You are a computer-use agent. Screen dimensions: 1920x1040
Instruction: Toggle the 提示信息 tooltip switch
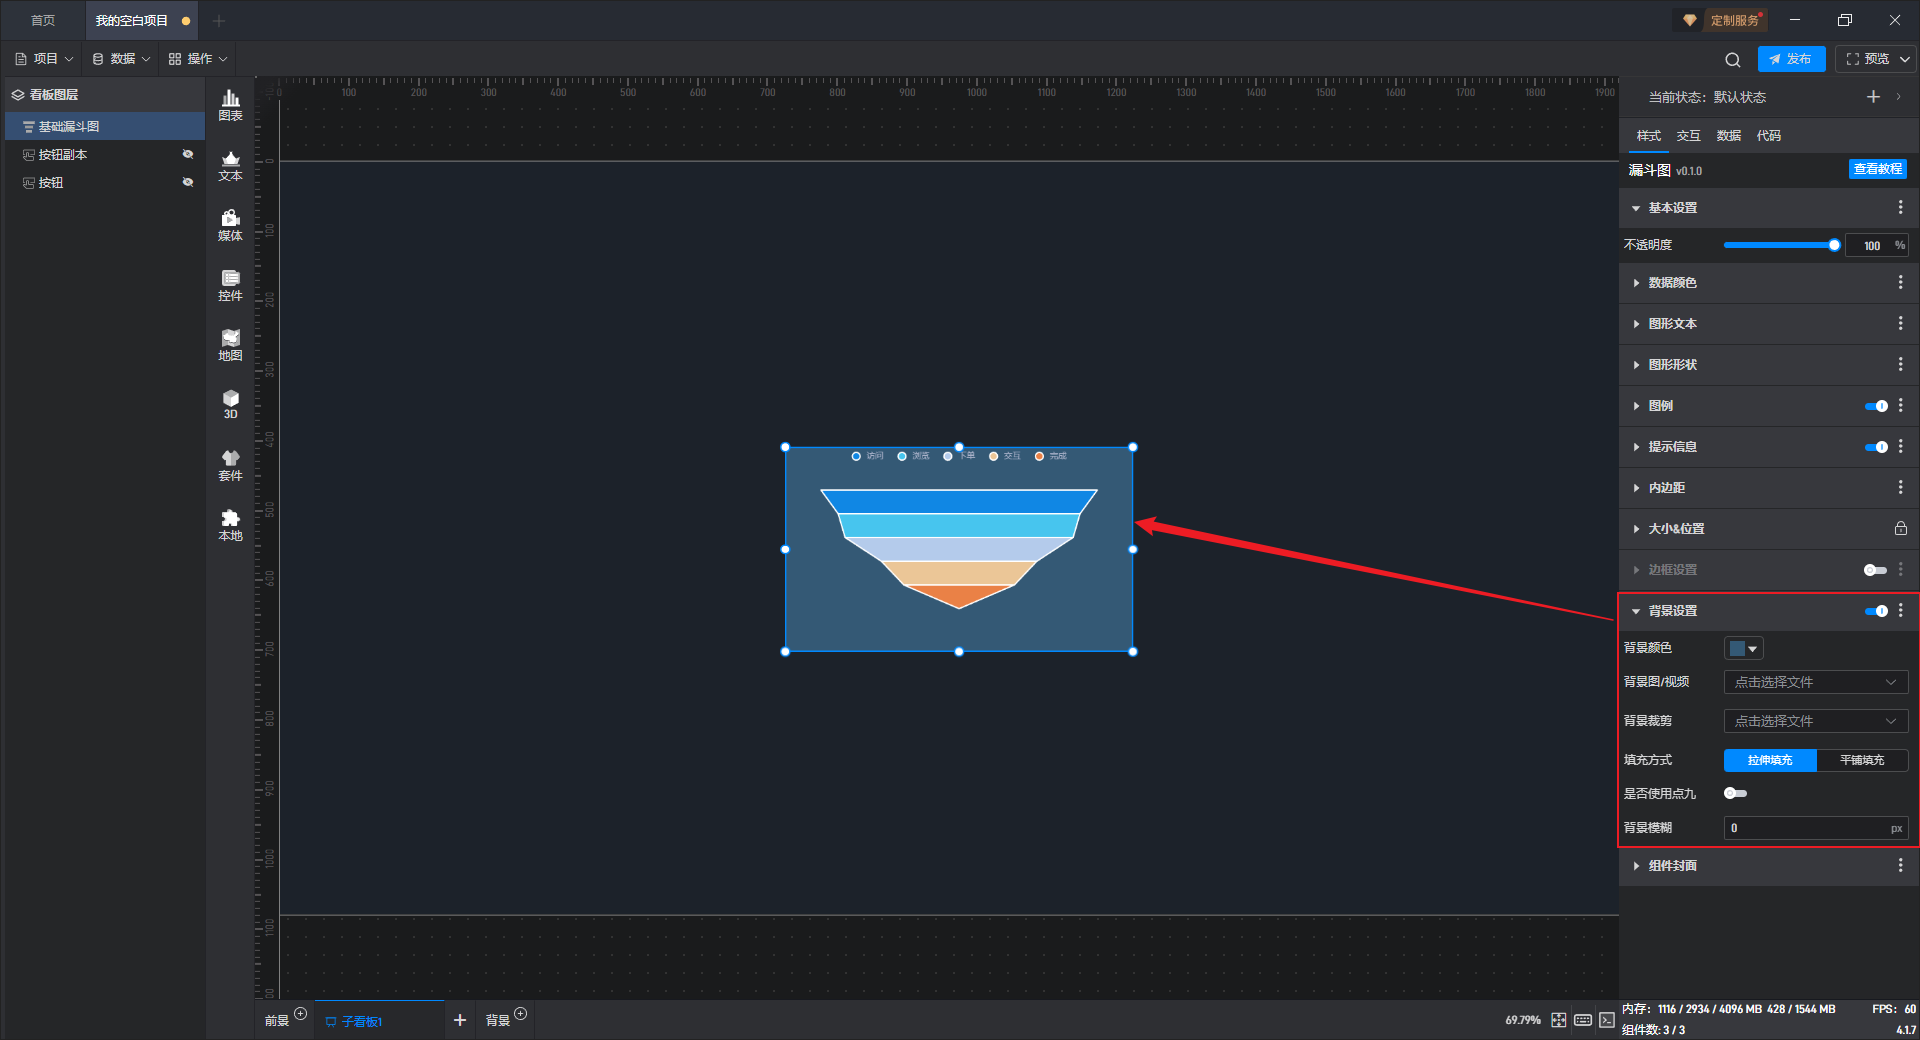coord(1876,447)
